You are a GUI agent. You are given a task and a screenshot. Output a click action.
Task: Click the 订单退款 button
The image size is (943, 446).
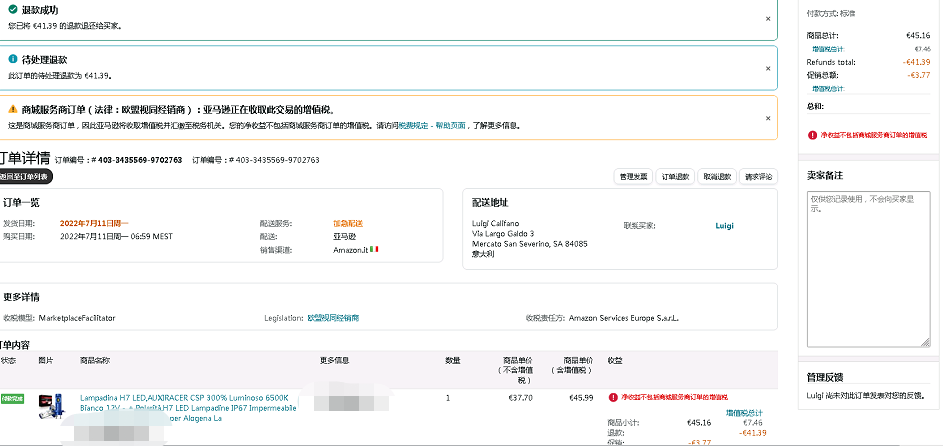tap(675, 177)
